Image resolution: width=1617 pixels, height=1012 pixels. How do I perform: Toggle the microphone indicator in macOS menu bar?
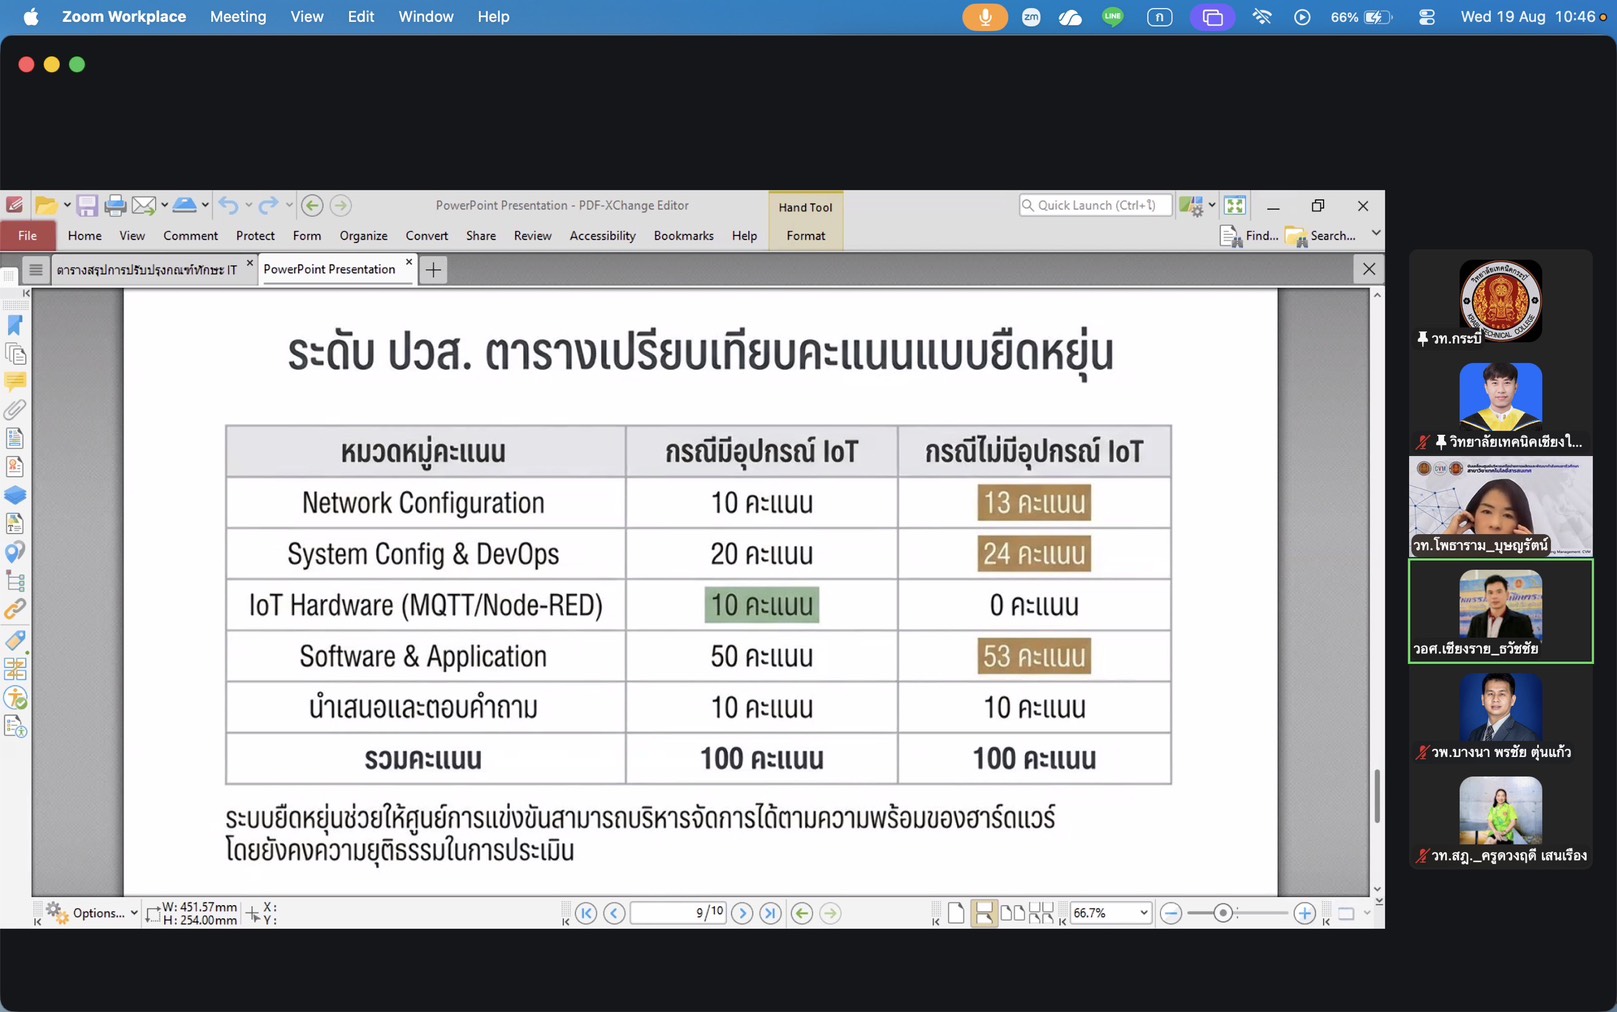tap(985, 17)
